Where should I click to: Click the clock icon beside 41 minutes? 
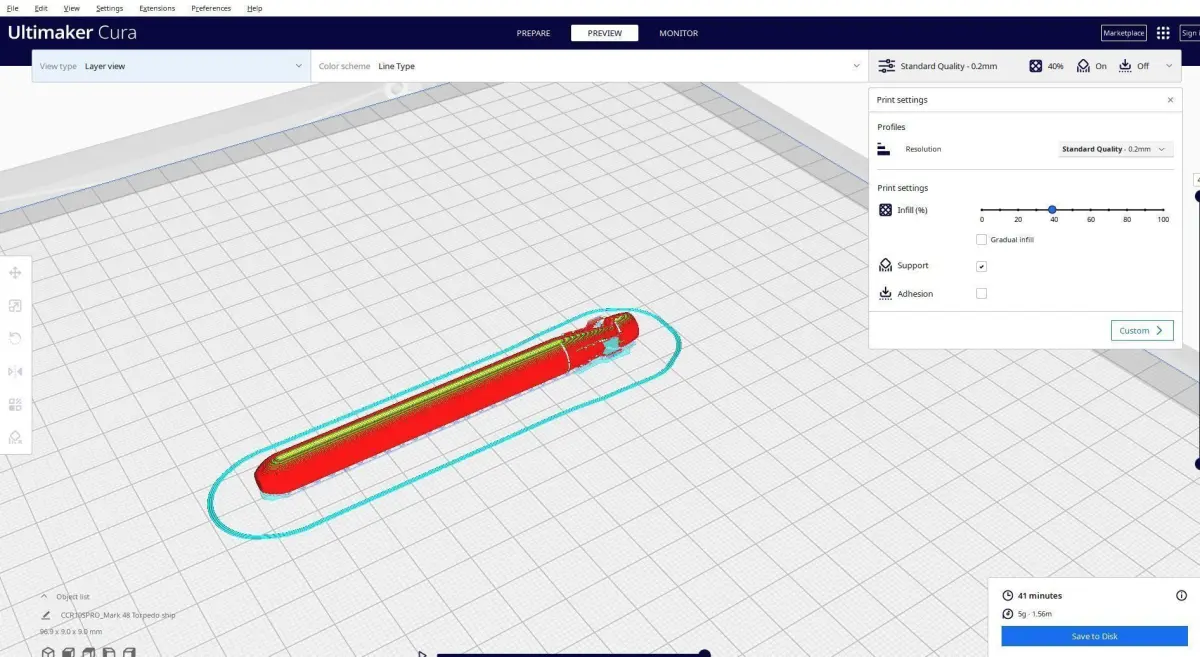point(1008,596)
